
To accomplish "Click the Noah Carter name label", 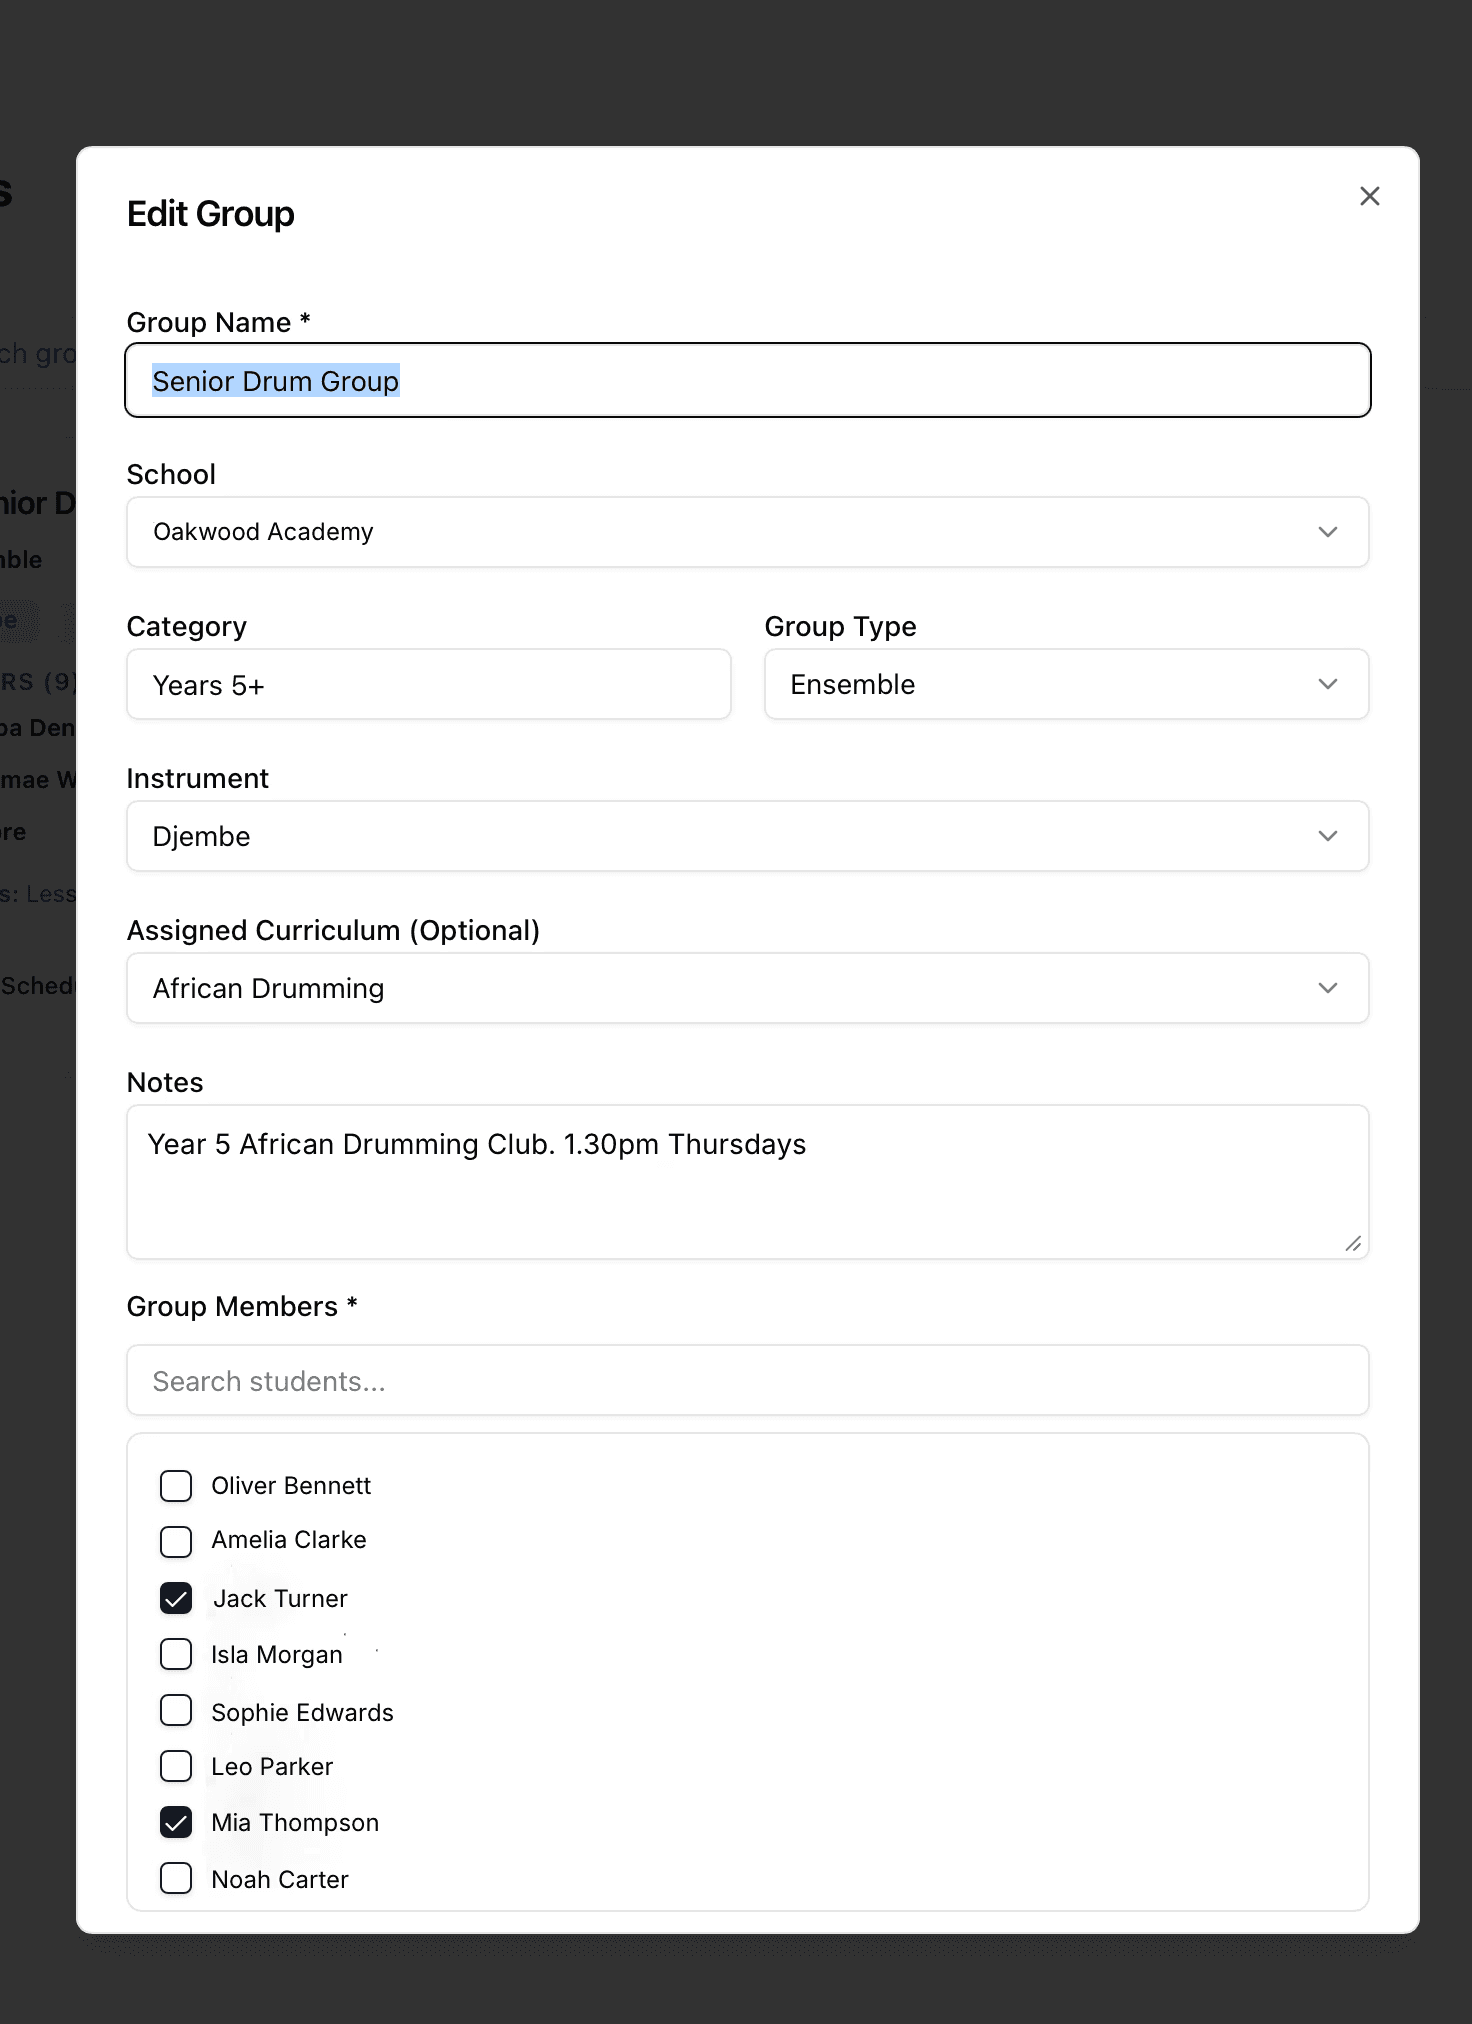I will [280, 1880].
